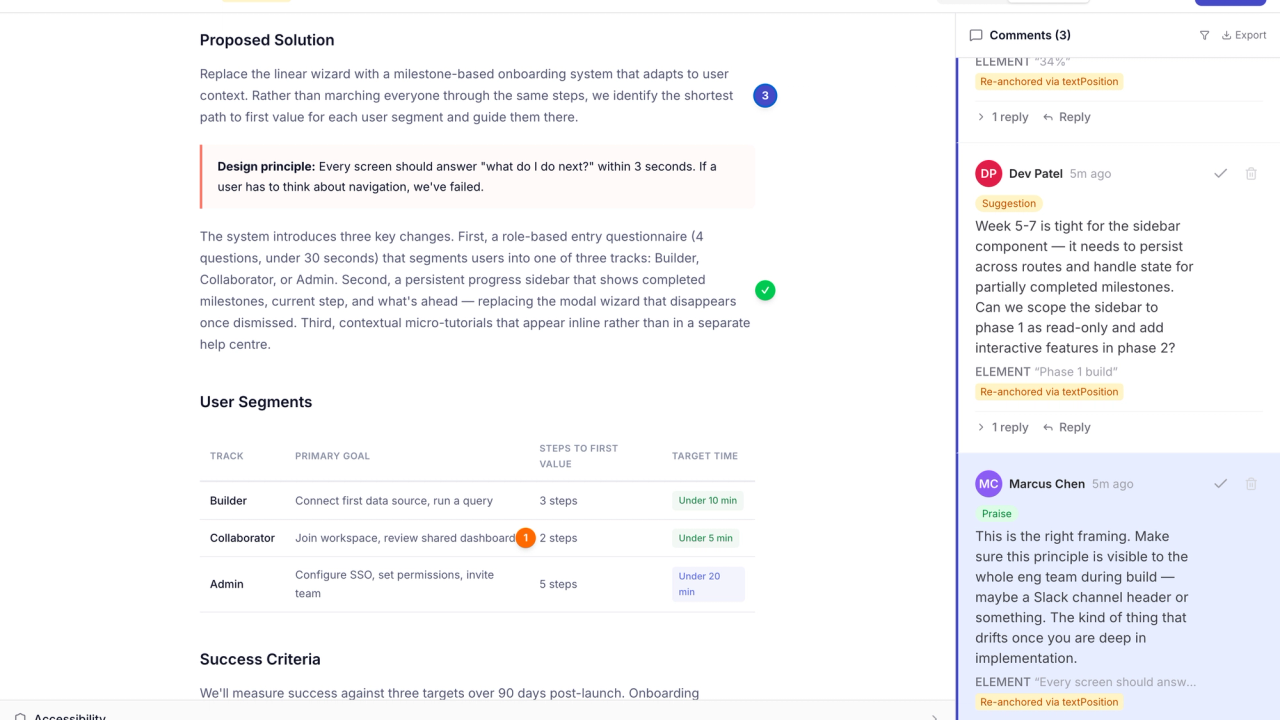Click the "Under 20 min" target badge
The height and width of the screenshot is (720, 1280).
coord(708,584)
